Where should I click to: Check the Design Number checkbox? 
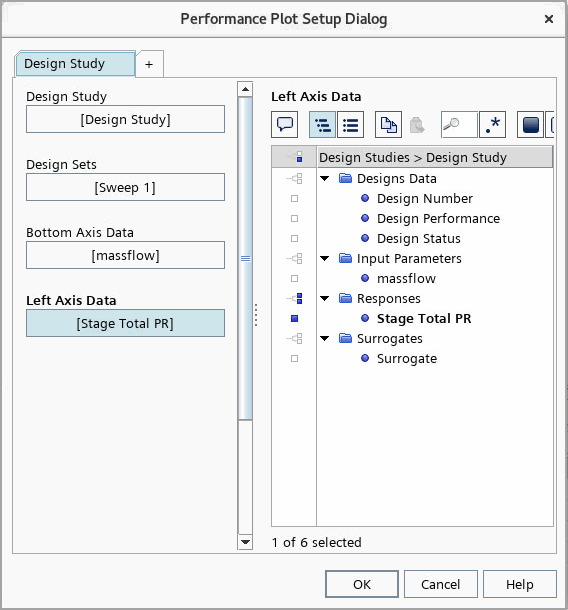[x=295, y=199]
